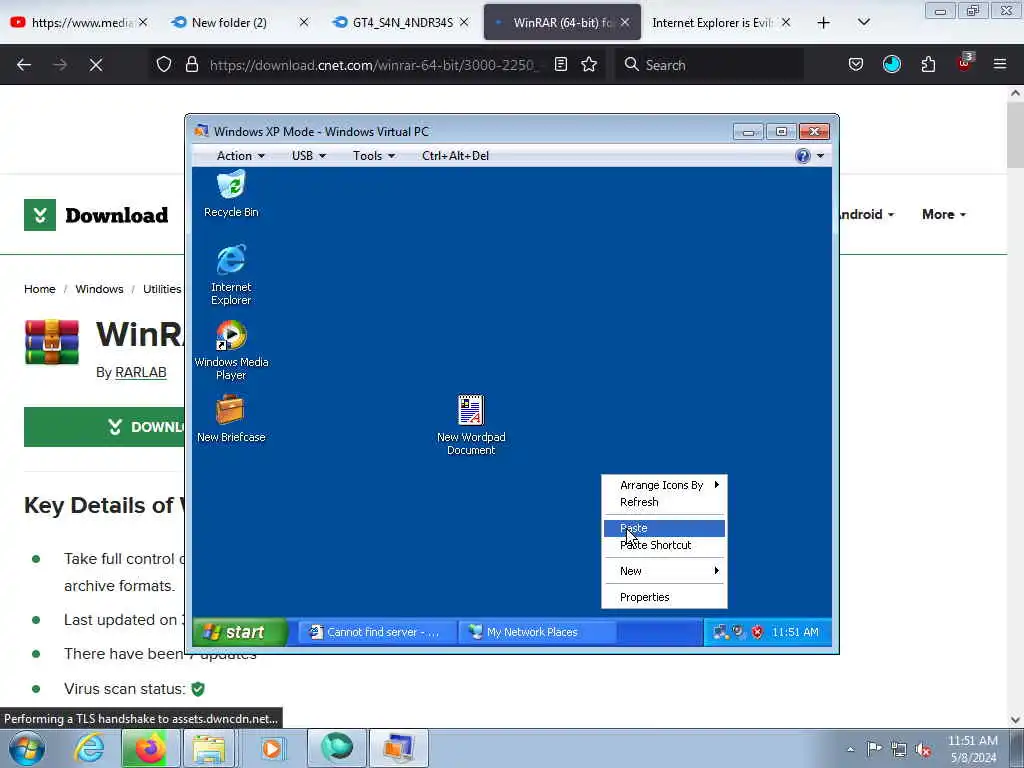Launch Internet Explorer from taskbar
The width and height of the screenshot is (1024, 768).
89,748
